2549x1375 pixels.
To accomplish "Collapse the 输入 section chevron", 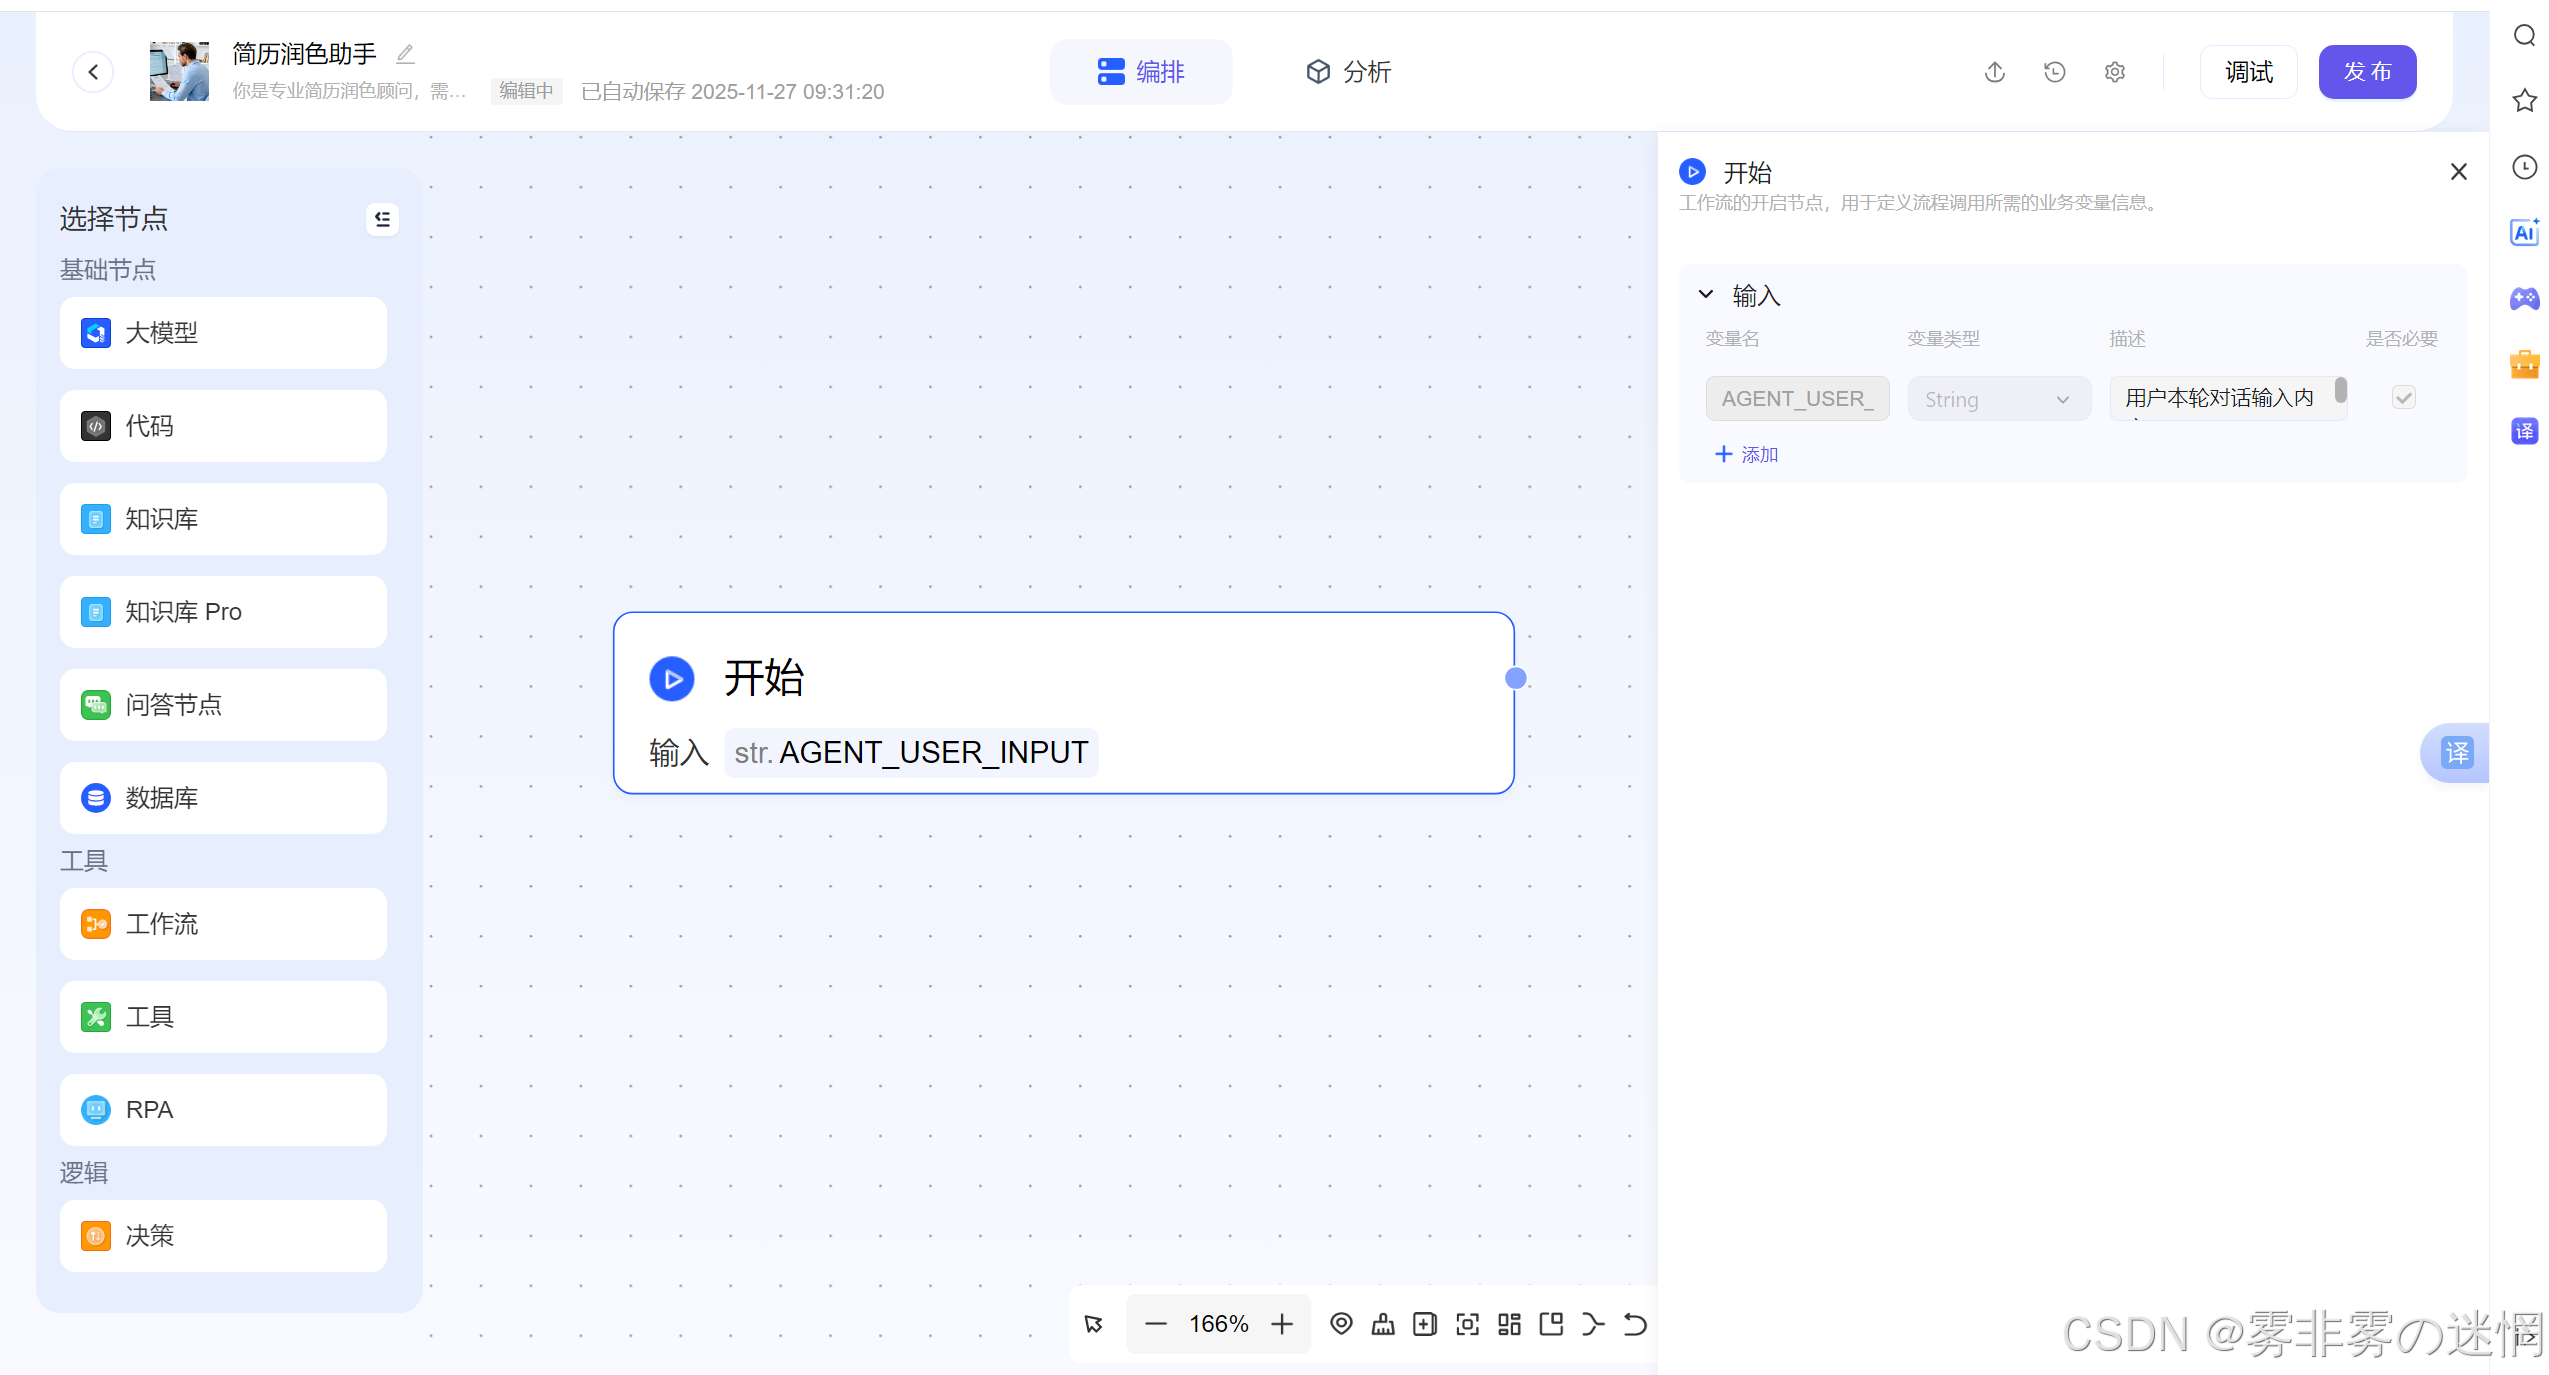I will pos(1706,295).
